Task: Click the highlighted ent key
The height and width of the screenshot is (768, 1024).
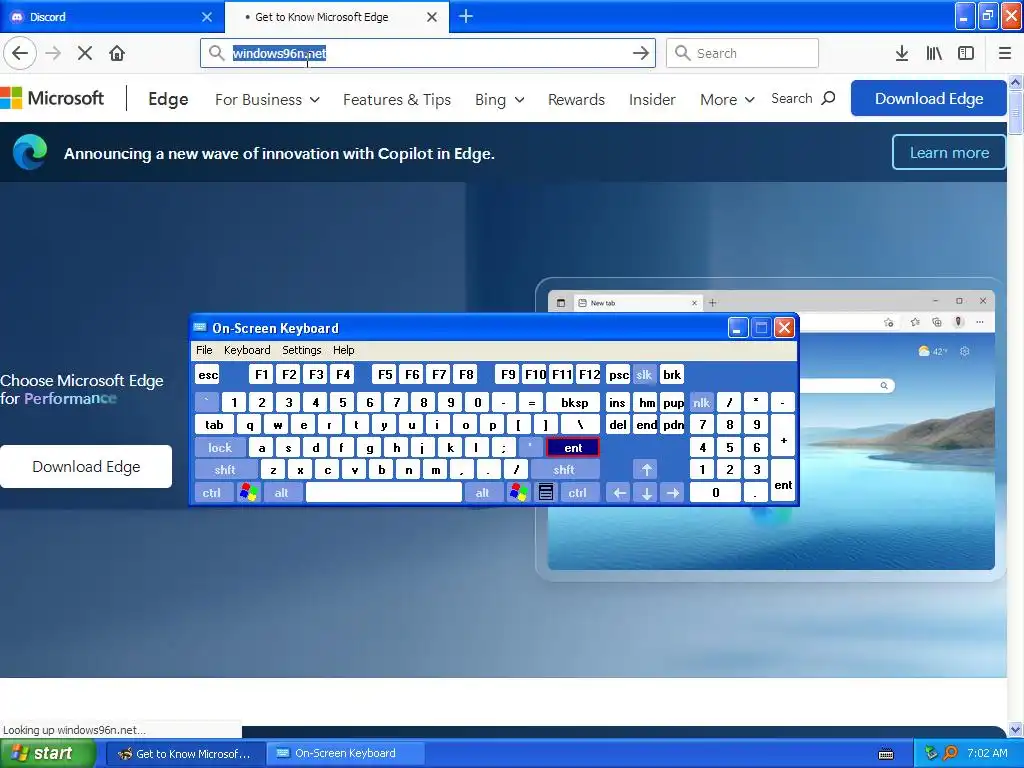Action: click(x=573, y=447)
